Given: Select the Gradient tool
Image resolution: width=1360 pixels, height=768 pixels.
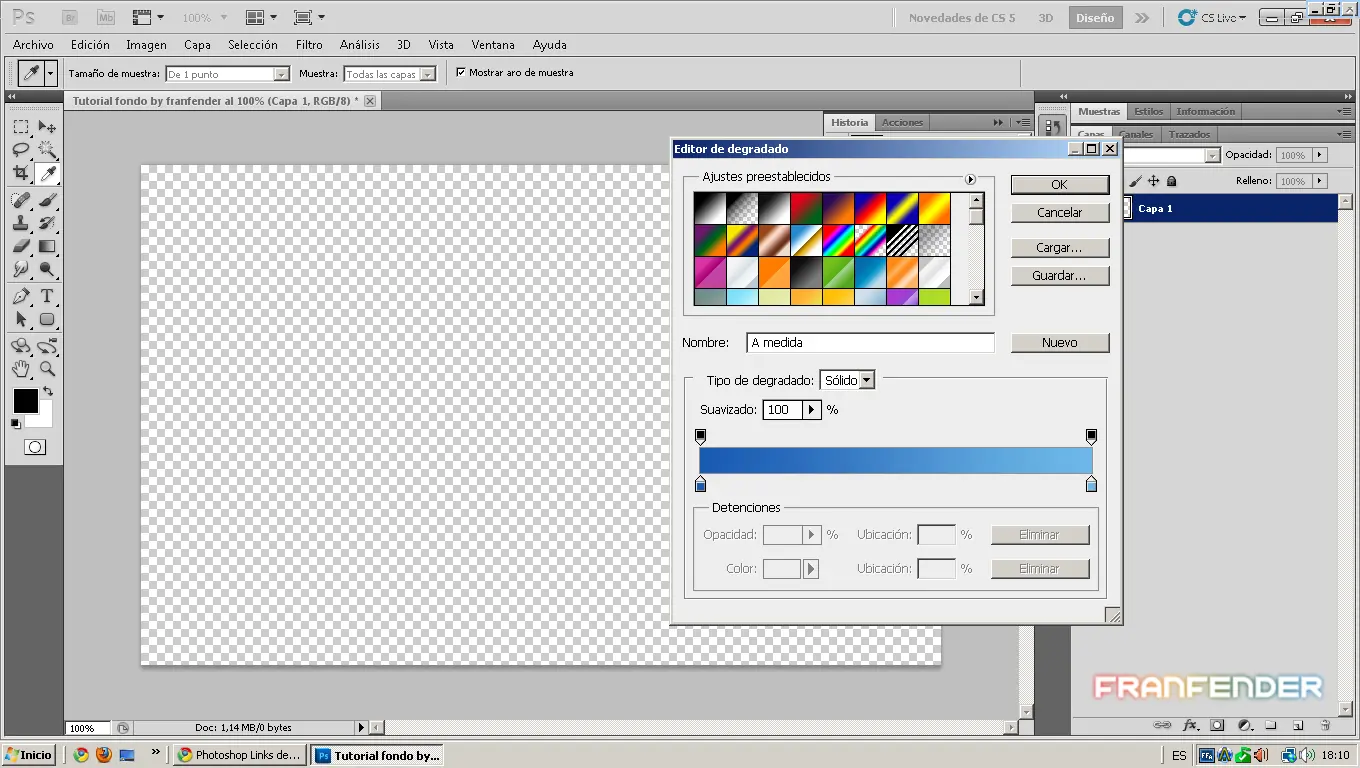Looking at the screenshot, I should pos(47,246).
